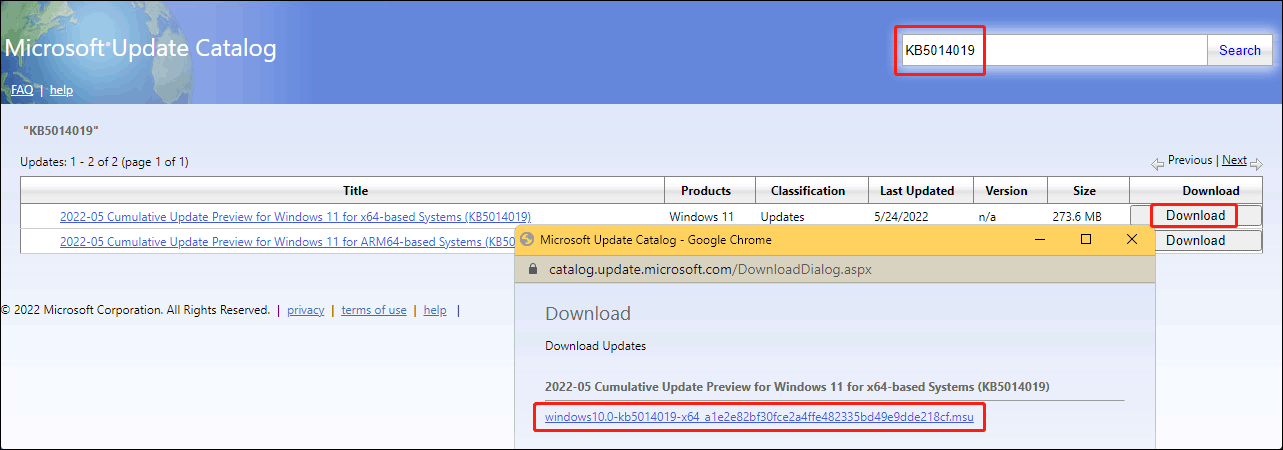Click the kb5014019-x64 .msu download link
The image size is (1283, 450).
click(x=759, y=416)
